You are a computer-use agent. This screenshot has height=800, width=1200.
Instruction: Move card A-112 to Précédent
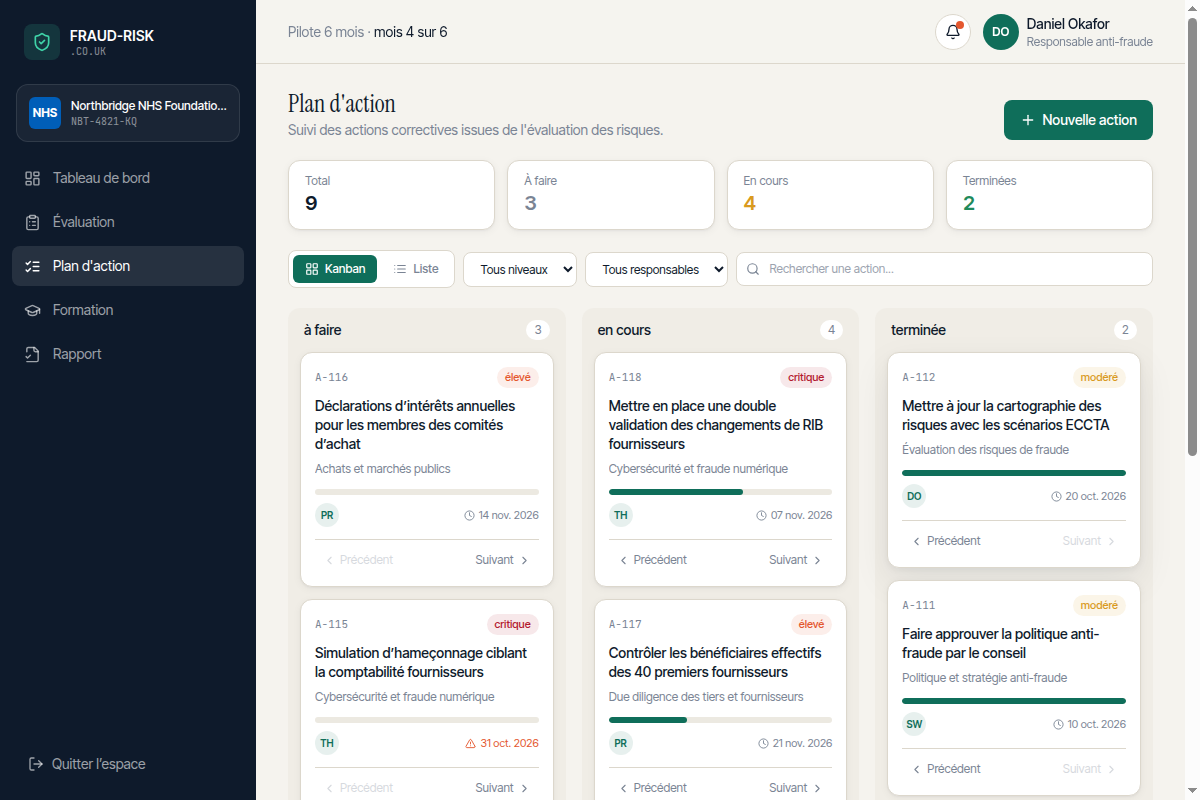click(946, 541)
